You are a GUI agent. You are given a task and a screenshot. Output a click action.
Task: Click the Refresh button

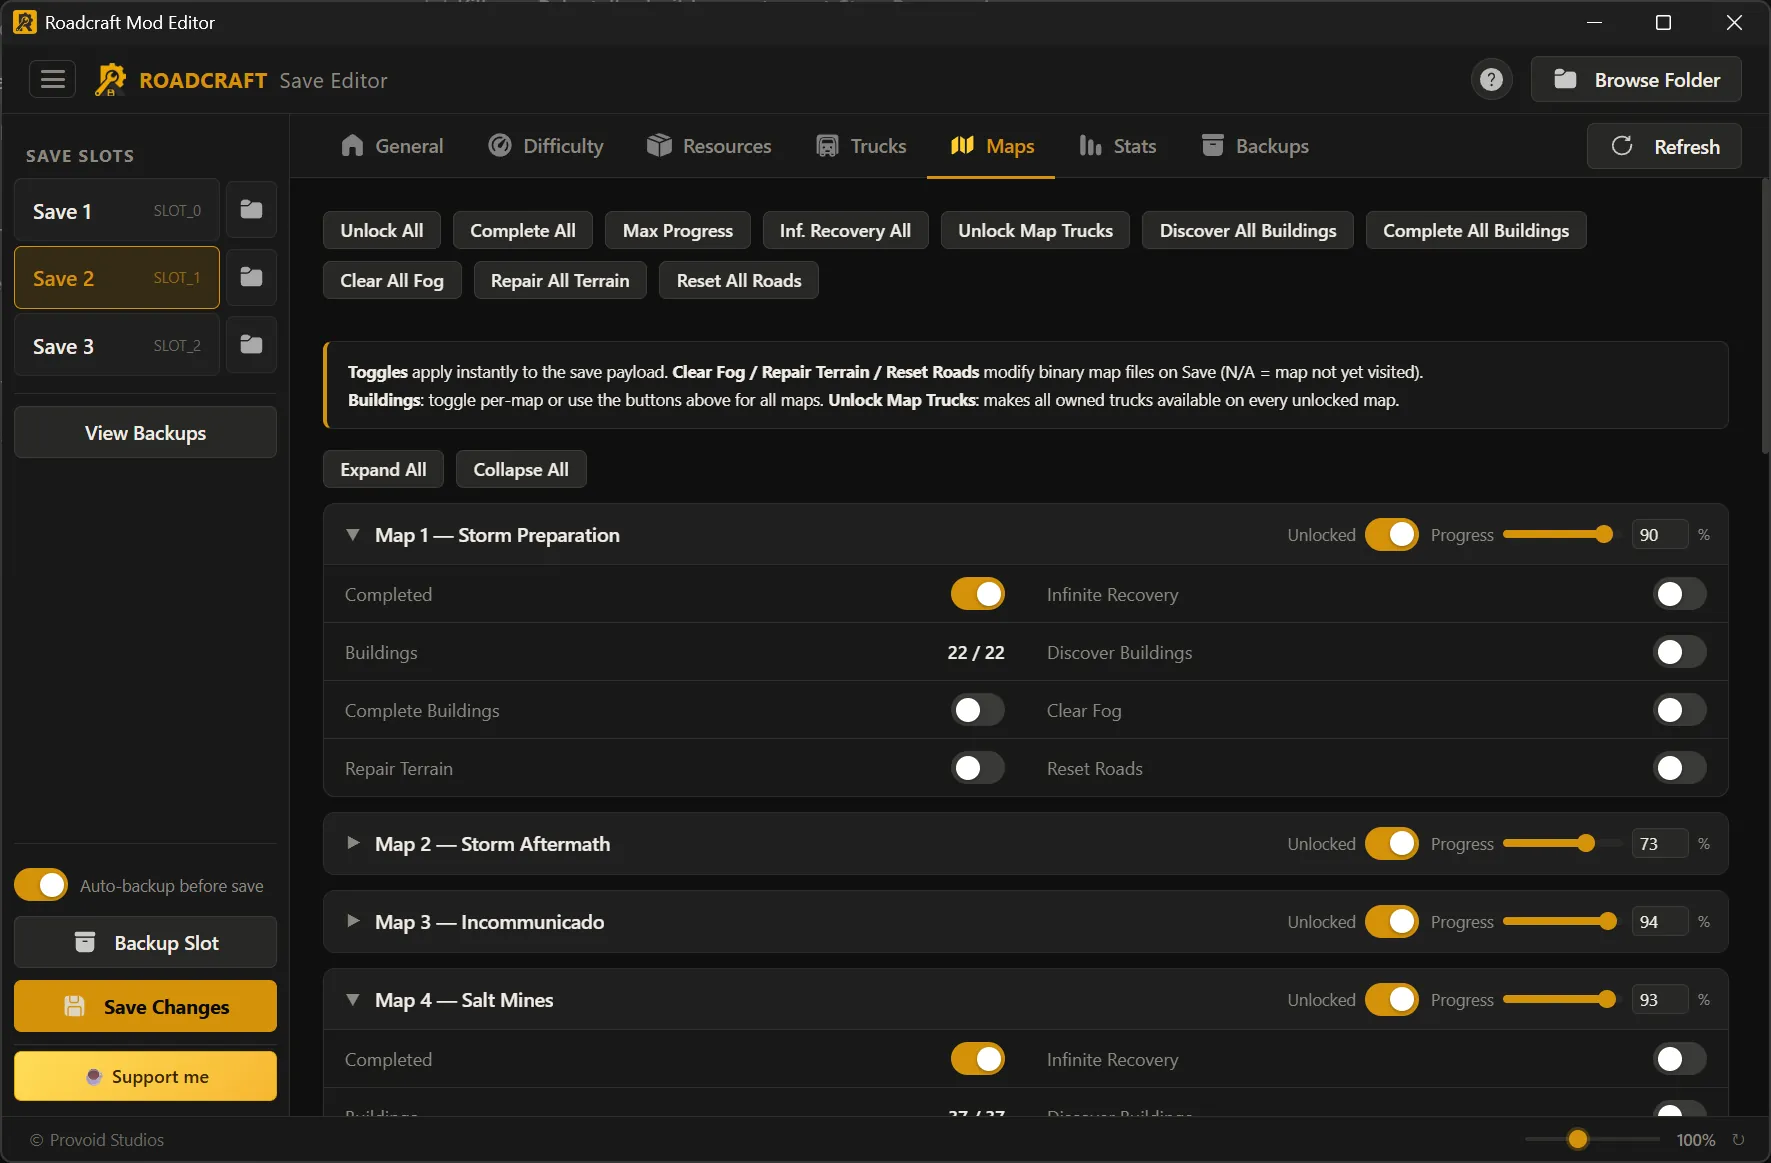(1665, 146)
